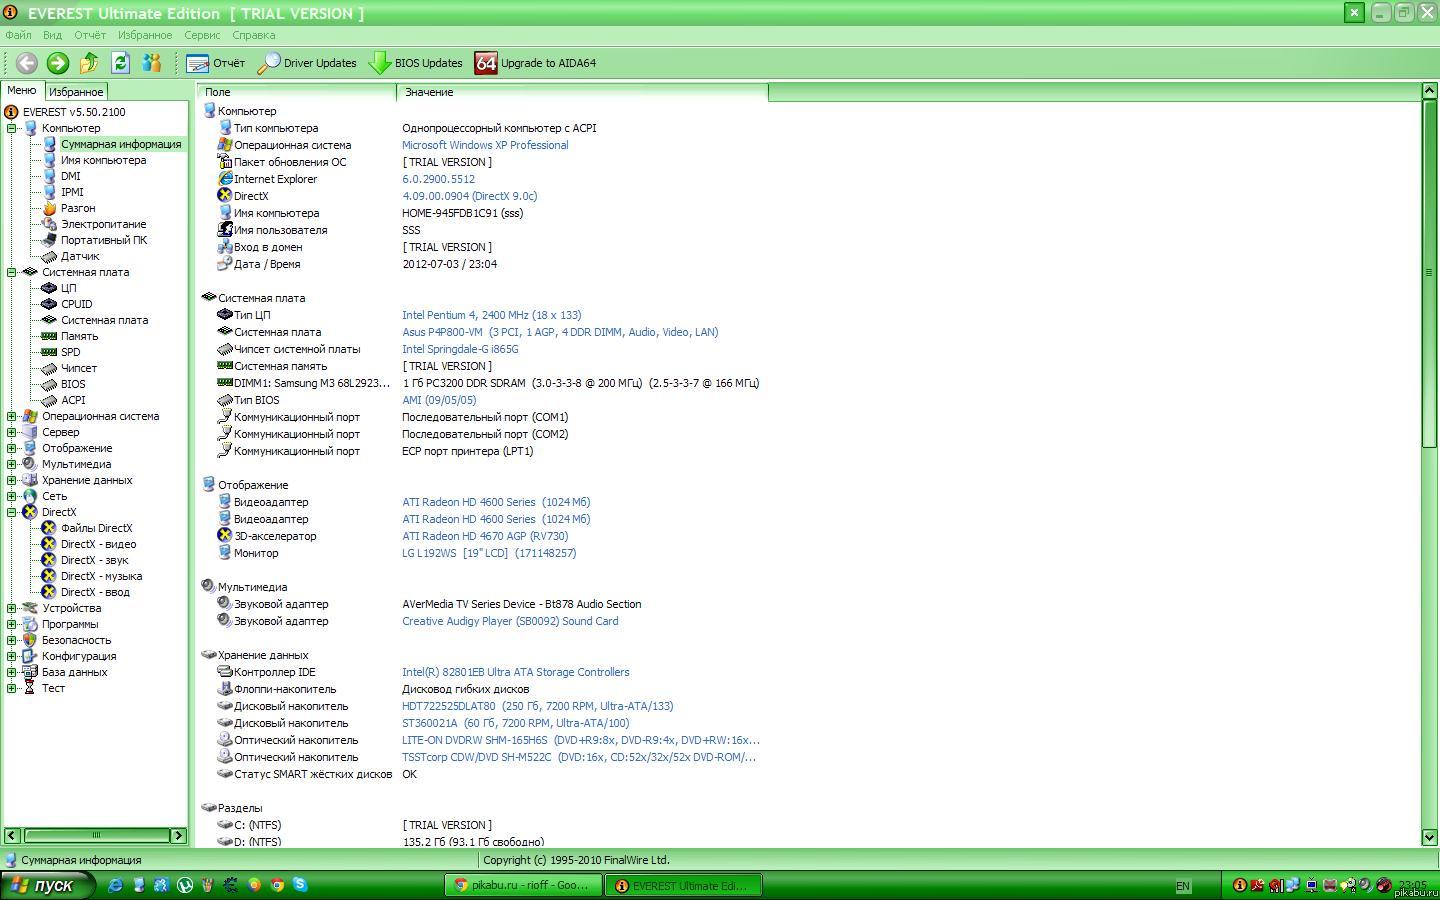1440x900 pixels.
Task: Select the Разгон tree item
Action: pos(78,208)
